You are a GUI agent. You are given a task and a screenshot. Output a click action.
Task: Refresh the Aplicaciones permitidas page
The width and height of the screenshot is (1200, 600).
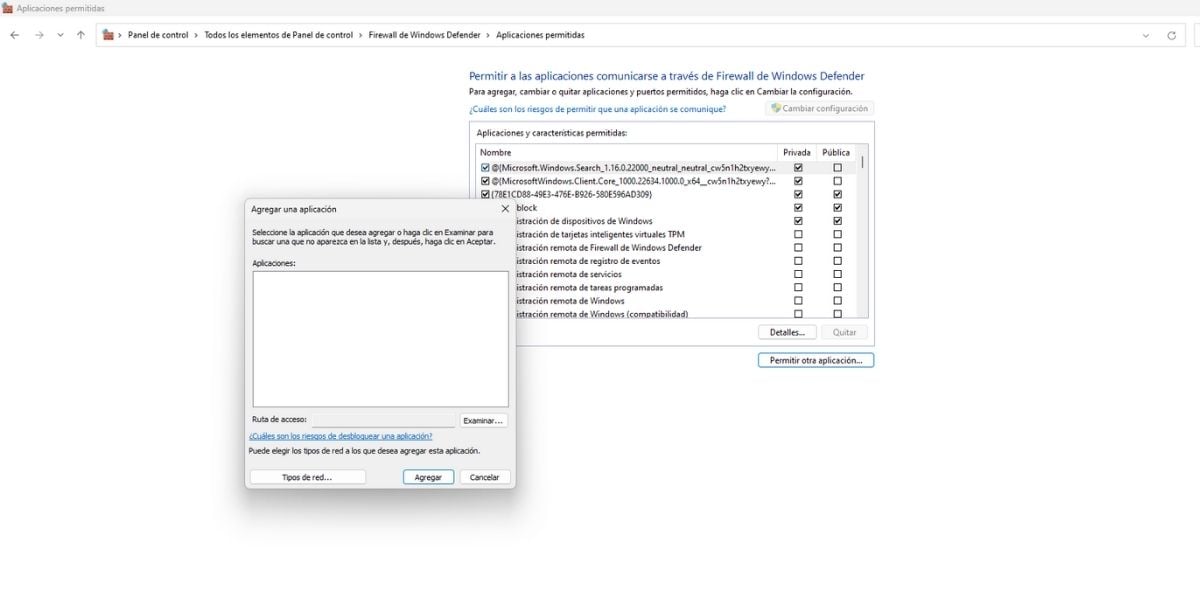pos(1172,35)
